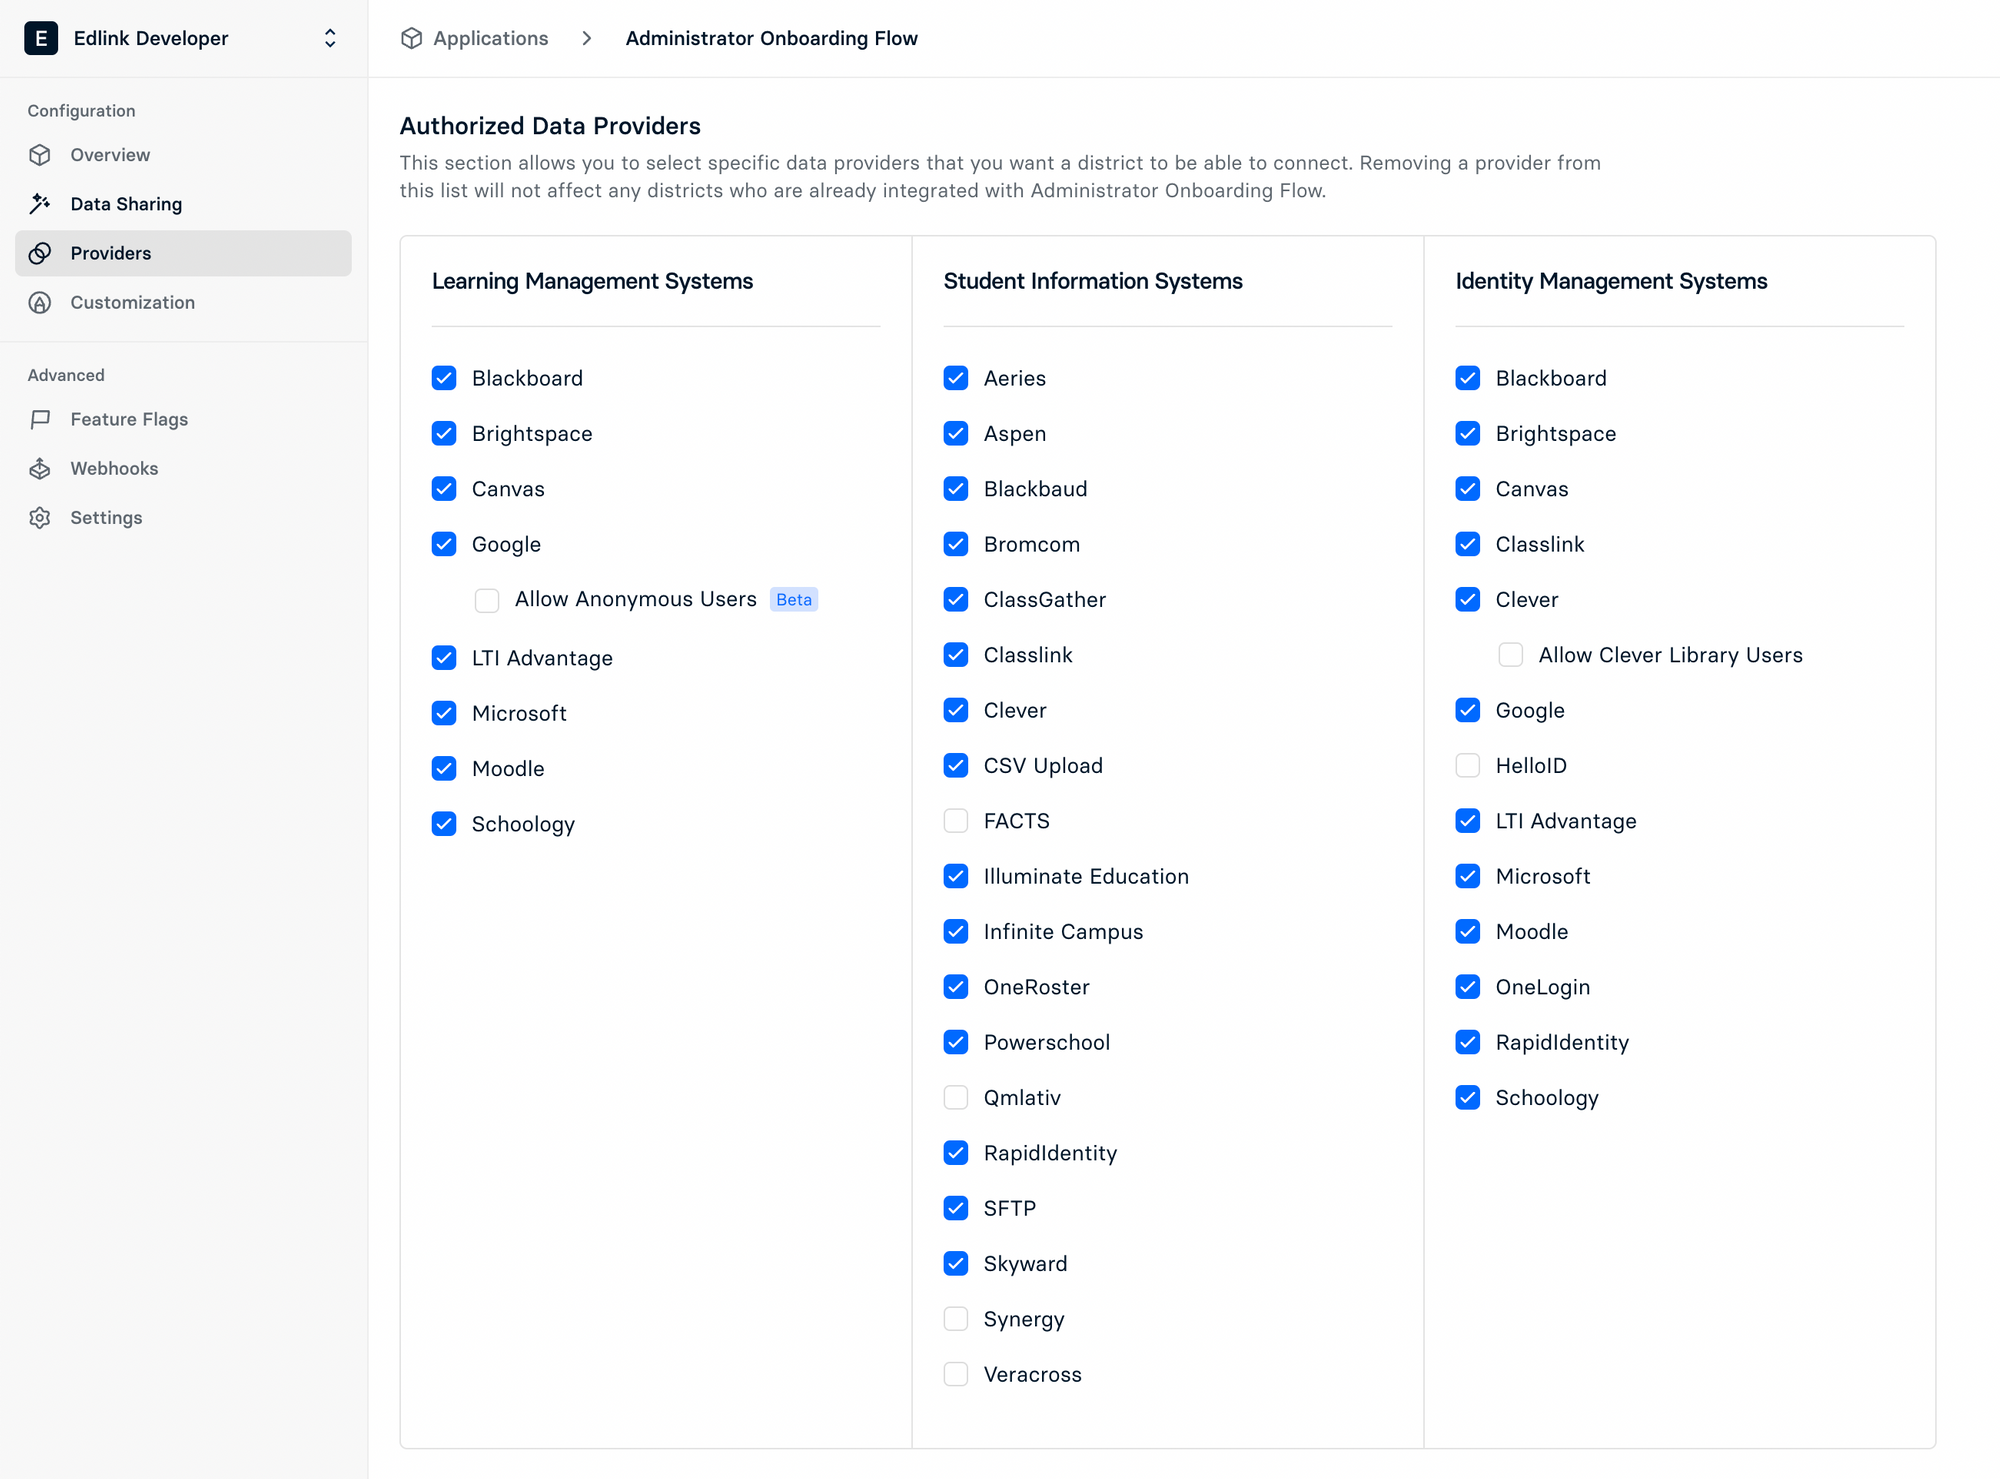Screen dimensions: 2000x1479
Task: Uncheck Clever under Student Information Systems
Action: click(x=956, y=710)
